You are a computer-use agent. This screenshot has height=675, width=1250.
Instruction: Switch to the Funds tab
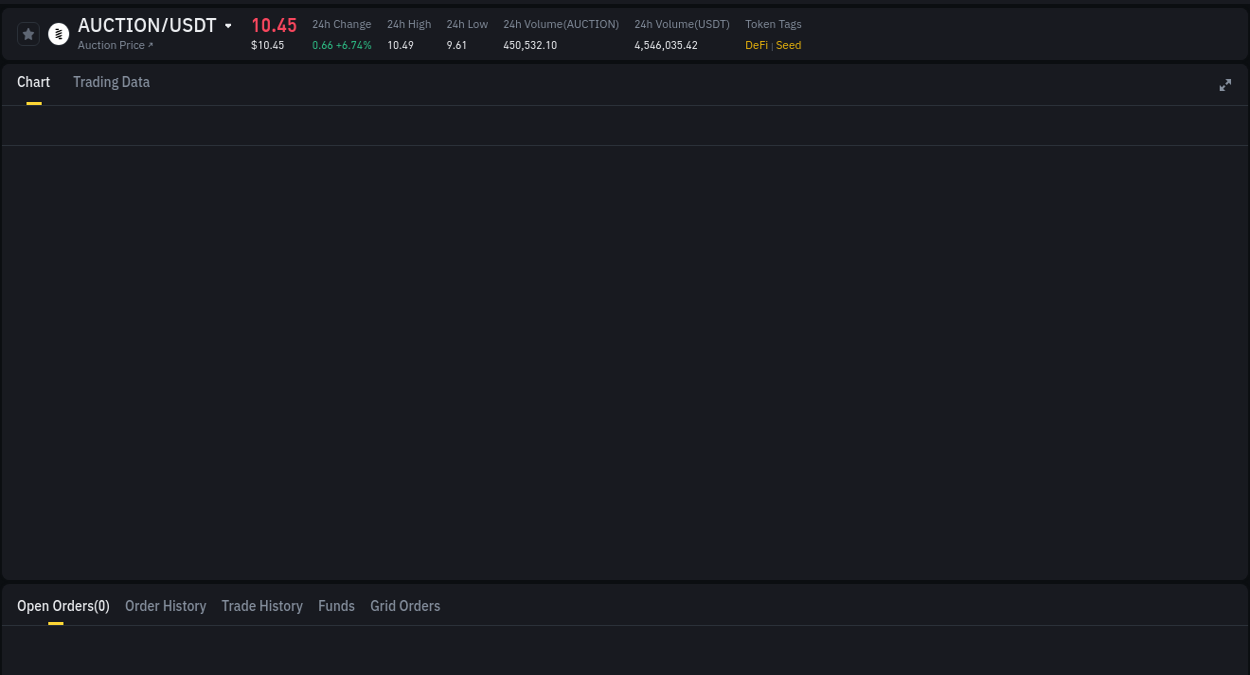point(336,605)
